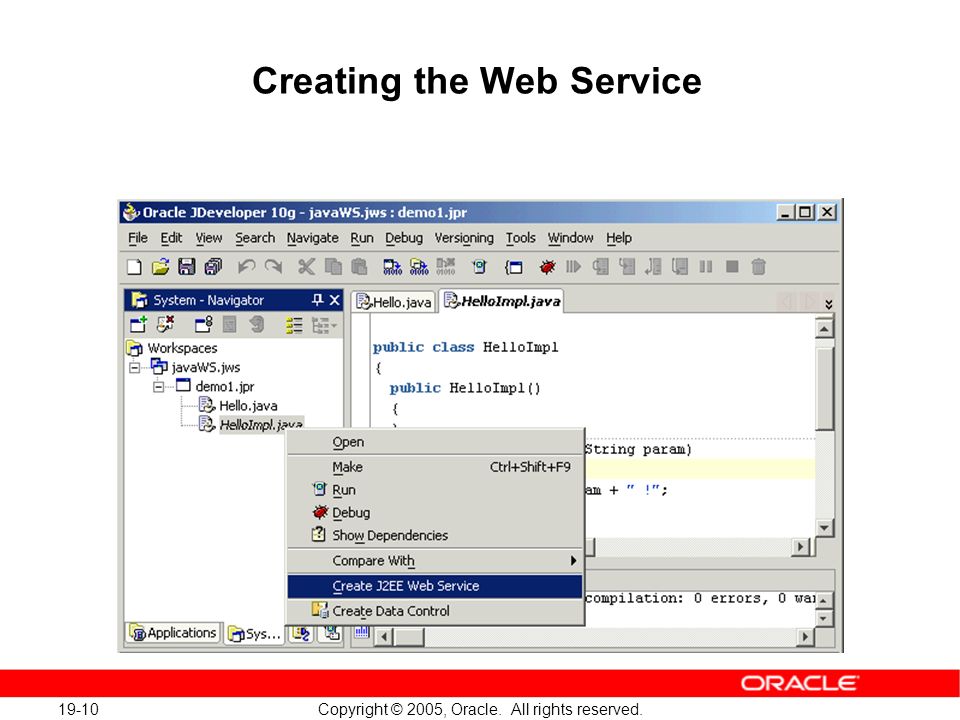Screen dimensions: 960x720
Task: Click the Run toolbar icon
Action: click(x=479, y=267)
